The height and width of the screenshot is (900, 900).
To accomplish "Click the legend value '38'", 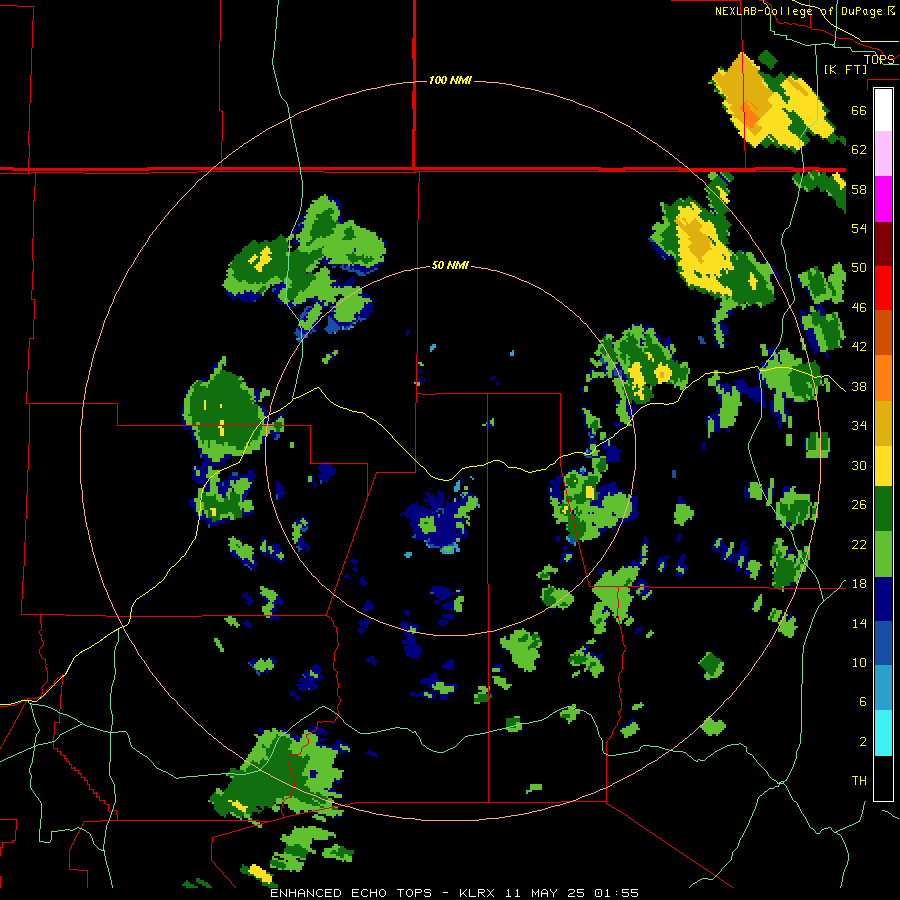I will 859,387.
